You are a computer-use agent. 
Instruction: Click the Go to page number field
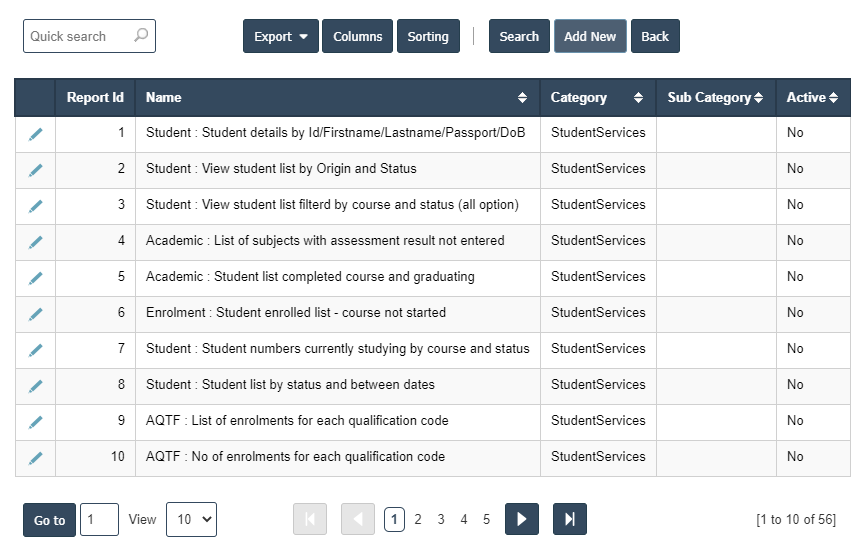pos(99,519)
